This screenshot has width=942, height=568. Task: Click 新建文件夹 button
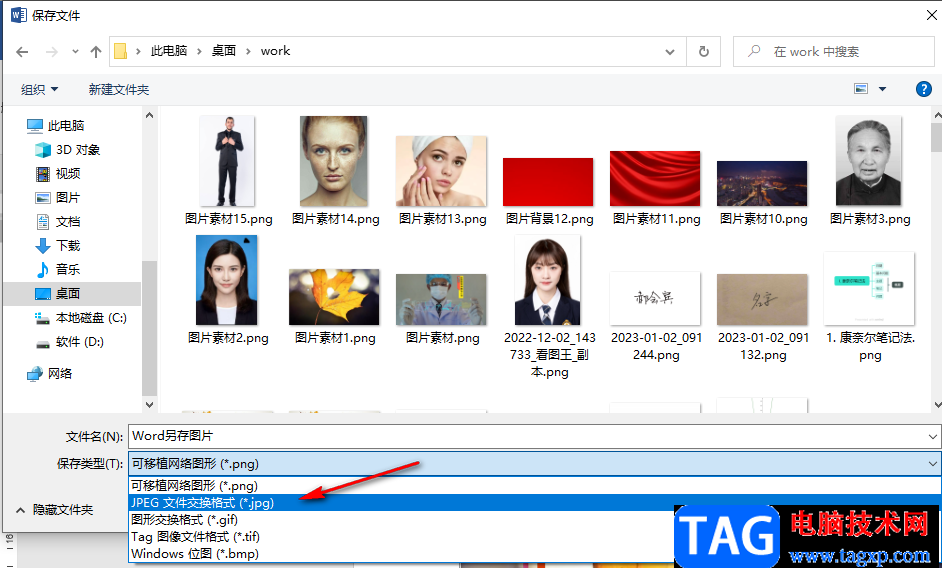(119, 90)
